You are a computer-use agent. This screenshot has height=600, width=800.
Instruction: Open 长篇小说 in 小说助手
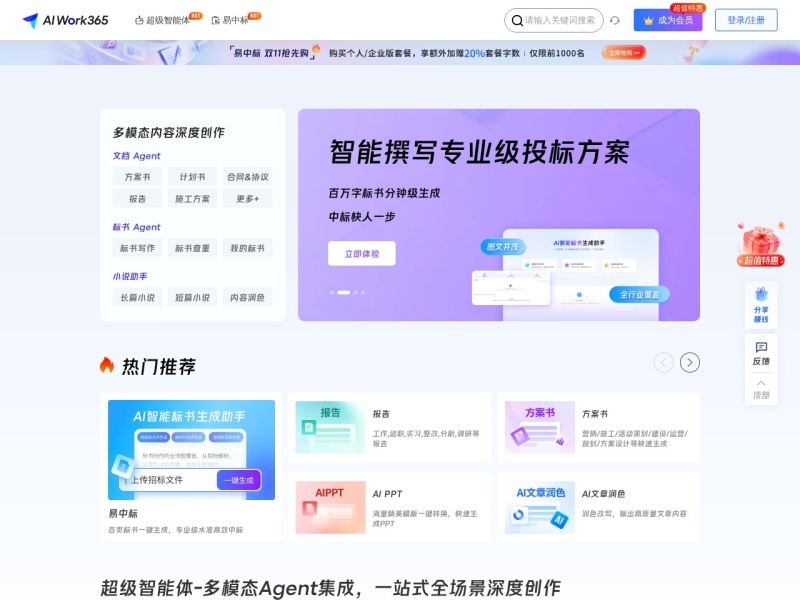[x=137, y=297]
